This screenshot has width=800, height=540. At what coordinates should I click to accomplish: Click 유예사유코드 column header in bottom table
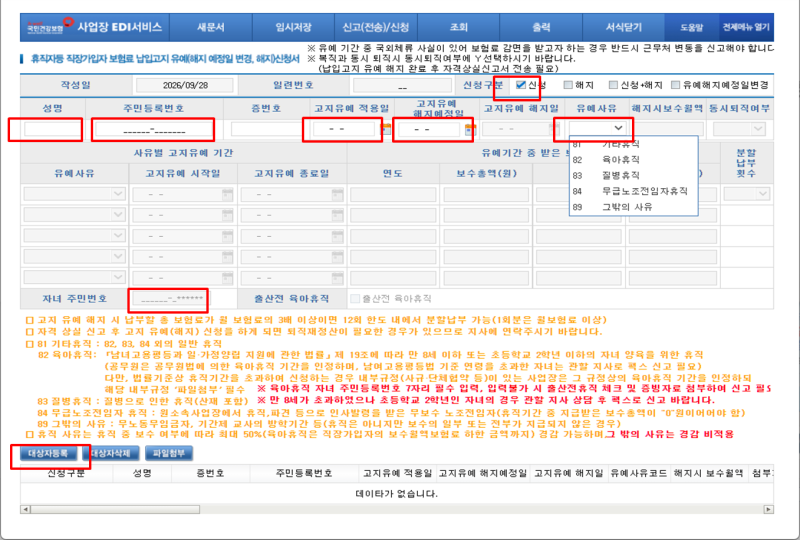pos(638,473)
